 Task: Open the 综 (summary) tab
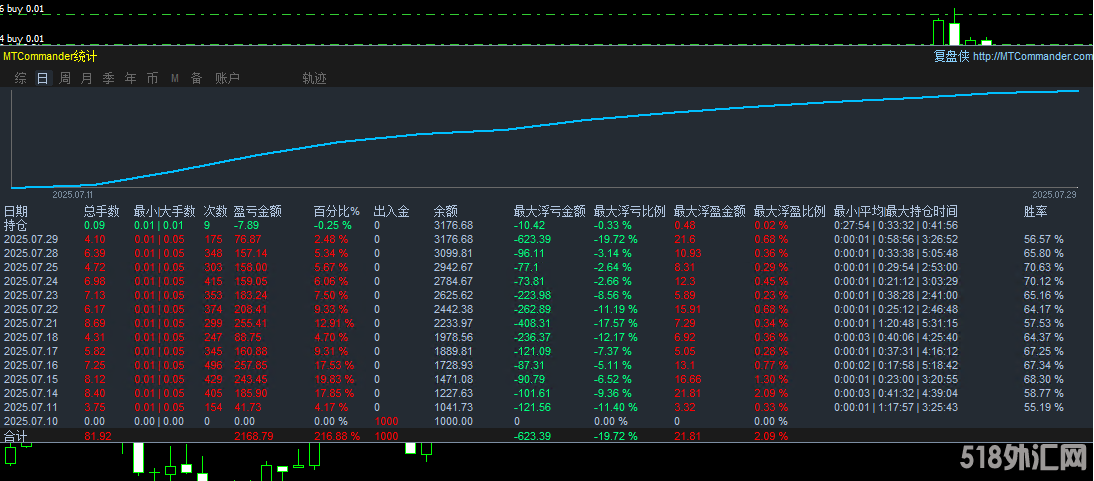pos(20,78)
